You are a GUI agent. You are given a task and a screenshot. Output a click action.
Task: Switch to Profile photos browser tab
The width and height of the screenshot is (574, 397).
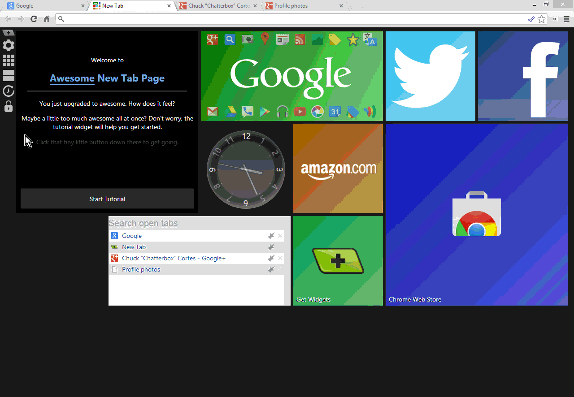(x=304, y=5)
